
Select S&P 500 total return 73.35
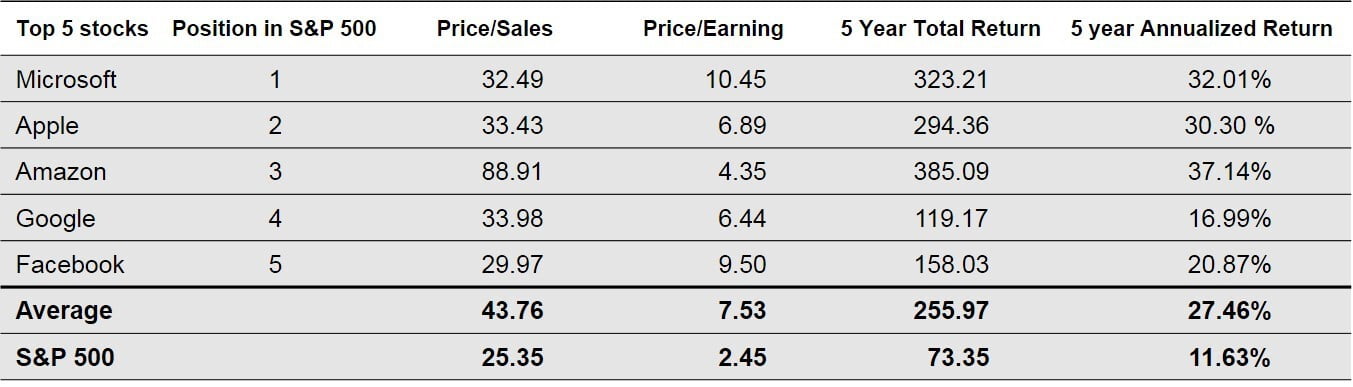tap(958, 357)
